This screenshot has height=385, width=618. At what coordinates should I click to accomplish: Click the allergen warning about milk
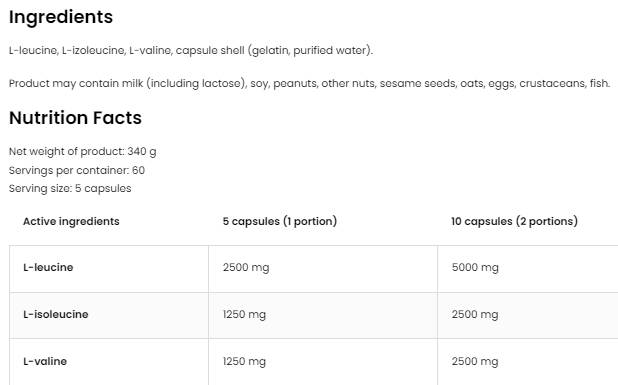click(309, 84)
